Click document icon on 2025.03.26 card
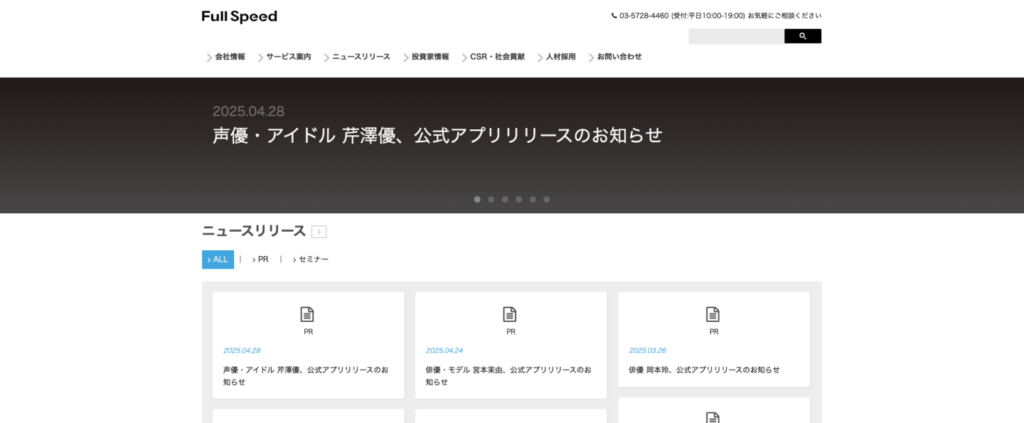 point(713,314)
